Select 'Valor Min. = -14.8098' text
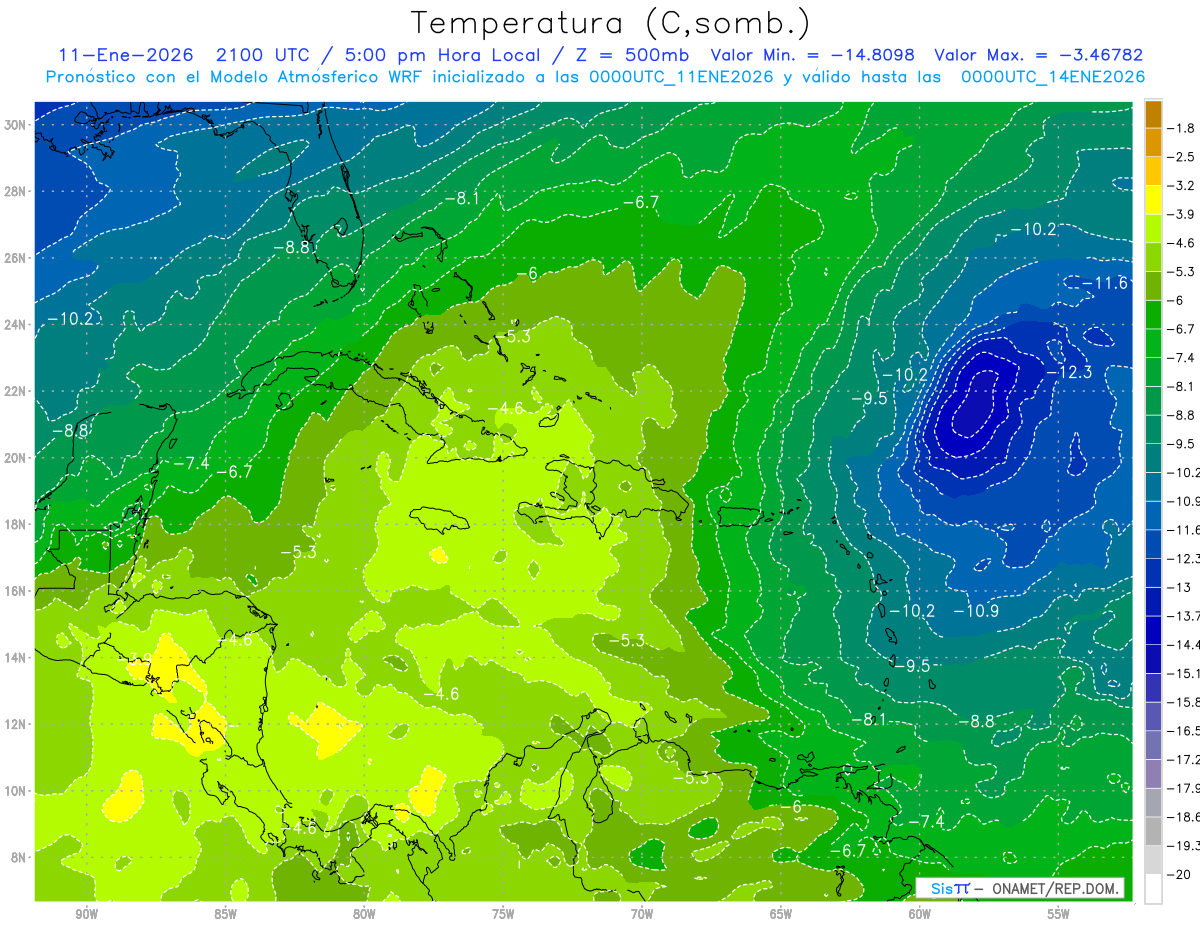Viewport: 1200px width, 927px height. click(x=812, y=55)
